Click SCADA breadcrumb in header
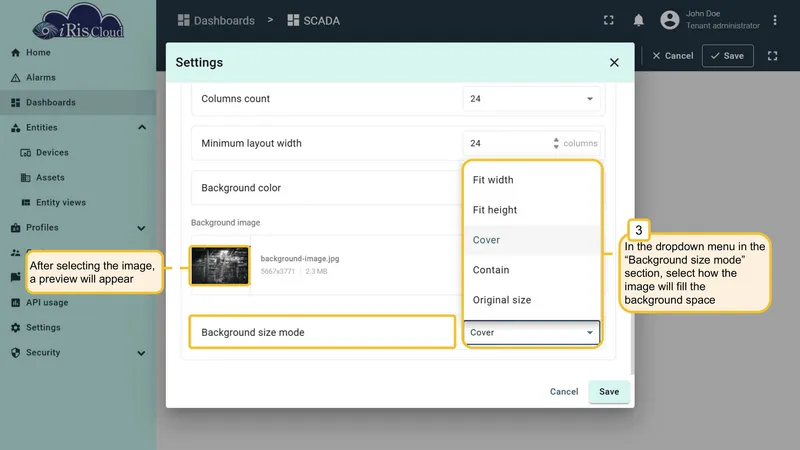 [313, 20]
